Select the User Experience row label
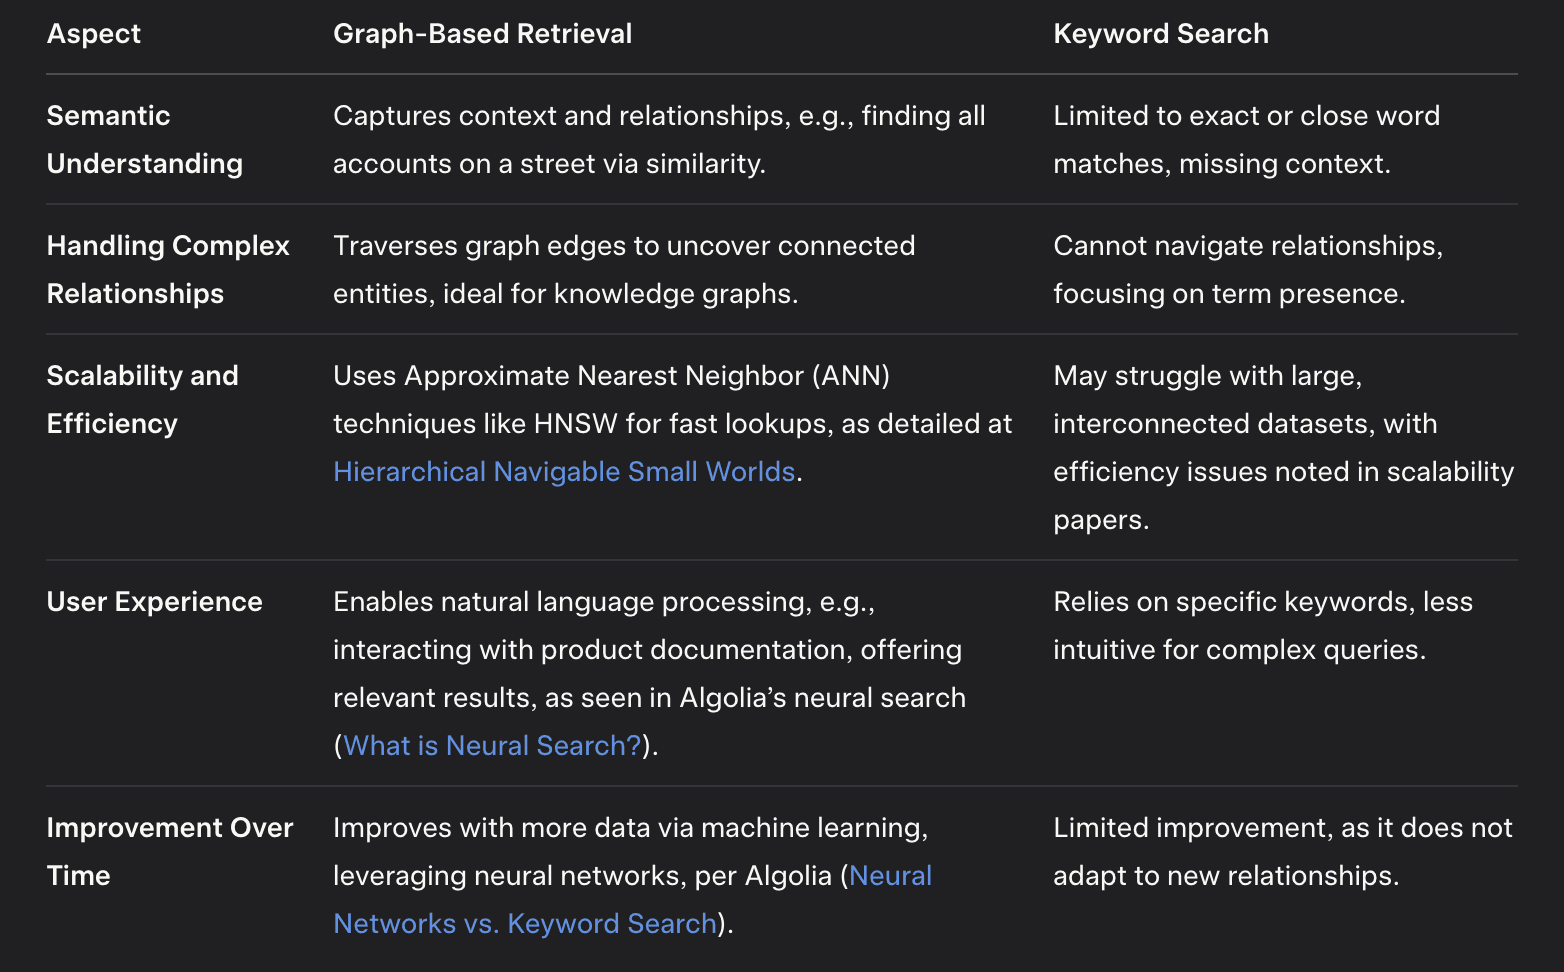The image size is (1564, 972). (155, 601)
